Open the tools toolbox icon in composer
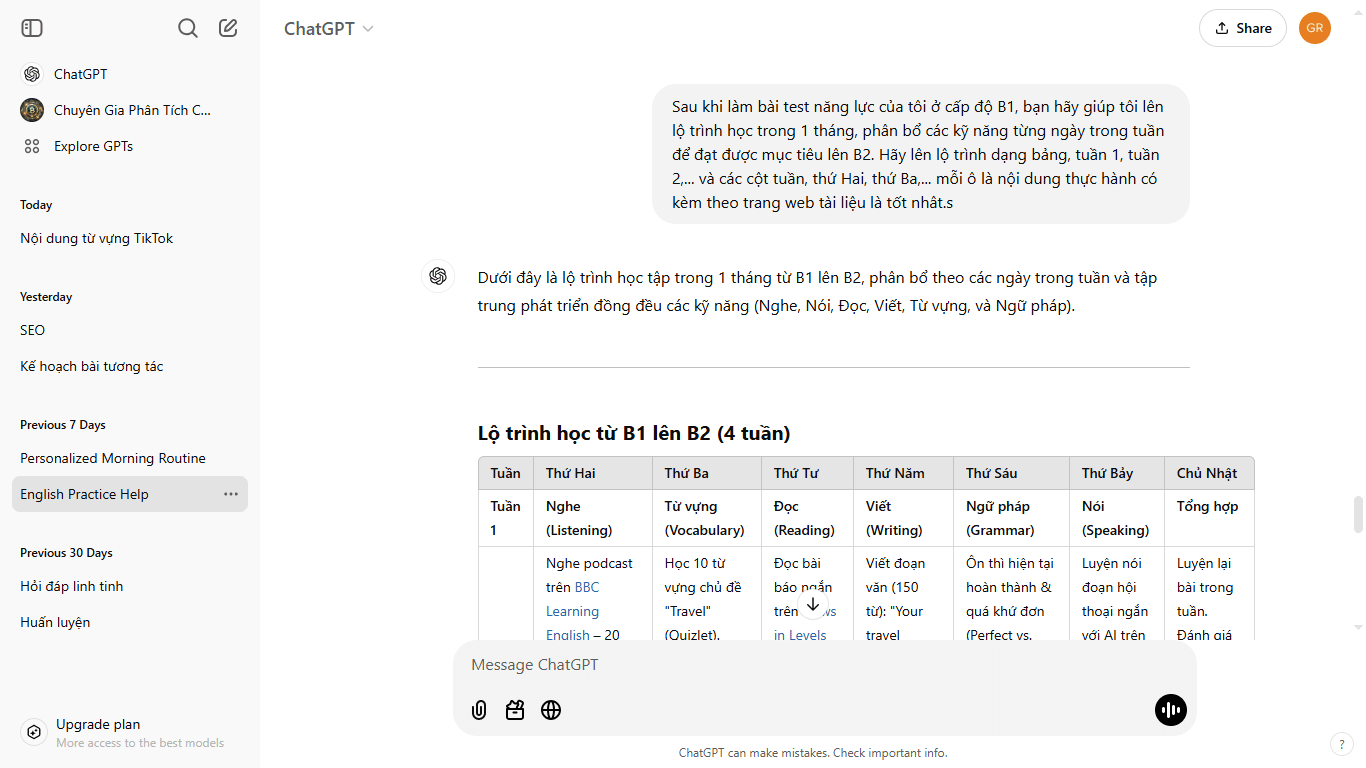Screen dimensions: 1366x768 coord(515,710)
